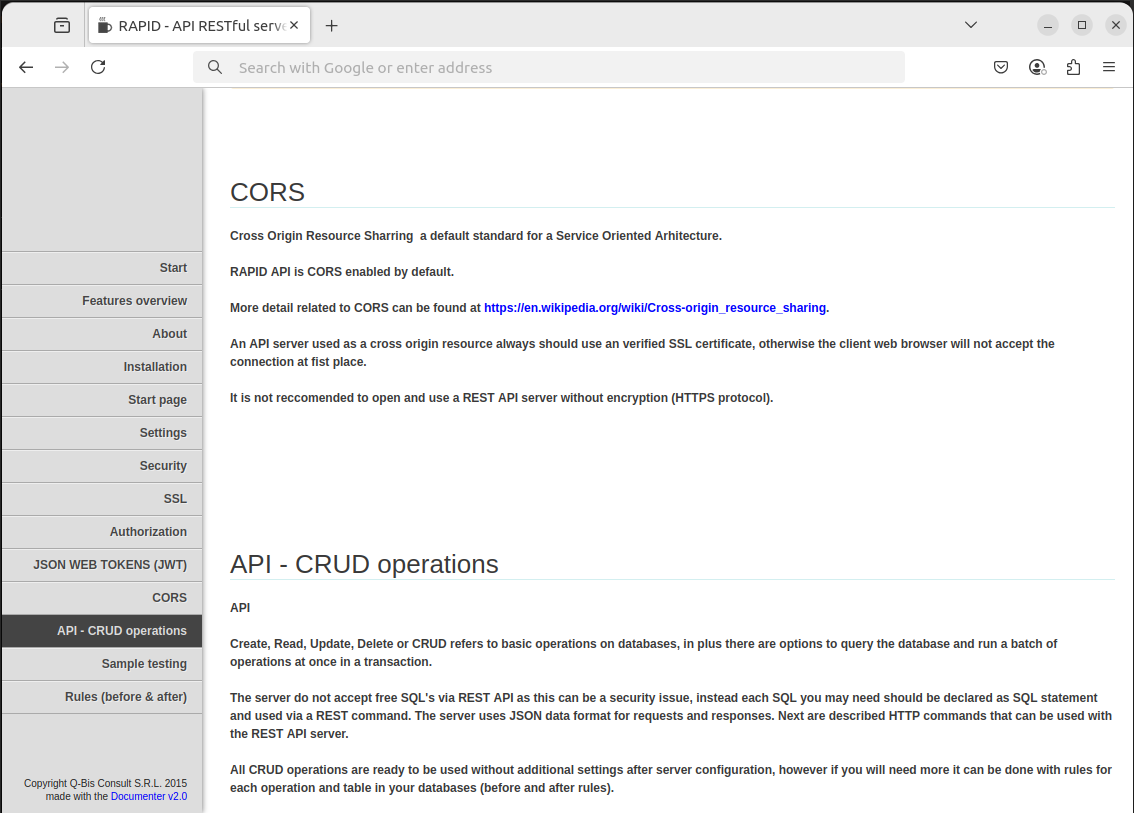Select Start page in sidebar
Image resolution: width=1134 pixels, height=813 pixels.
click(102, 400)
